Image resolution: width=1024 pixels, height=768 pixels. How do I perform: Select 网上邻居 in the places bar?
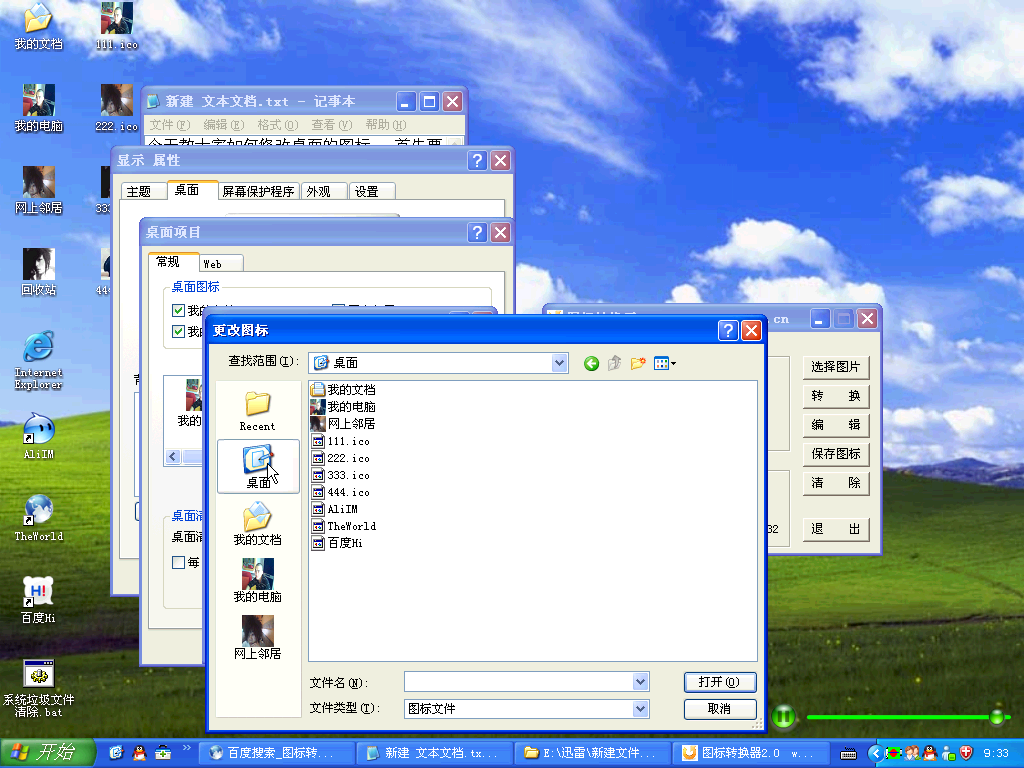pyautogui.click(x=257, y=637)
